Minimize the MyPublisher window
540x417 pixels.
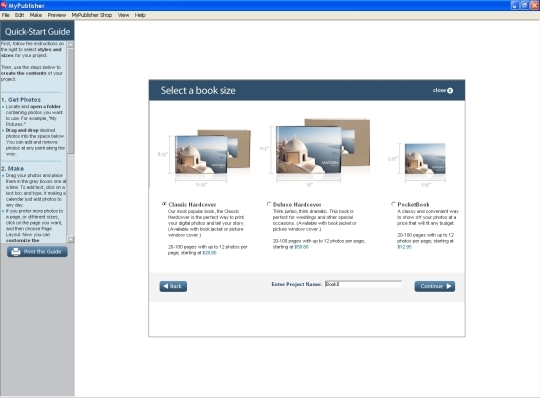[515, 5]
